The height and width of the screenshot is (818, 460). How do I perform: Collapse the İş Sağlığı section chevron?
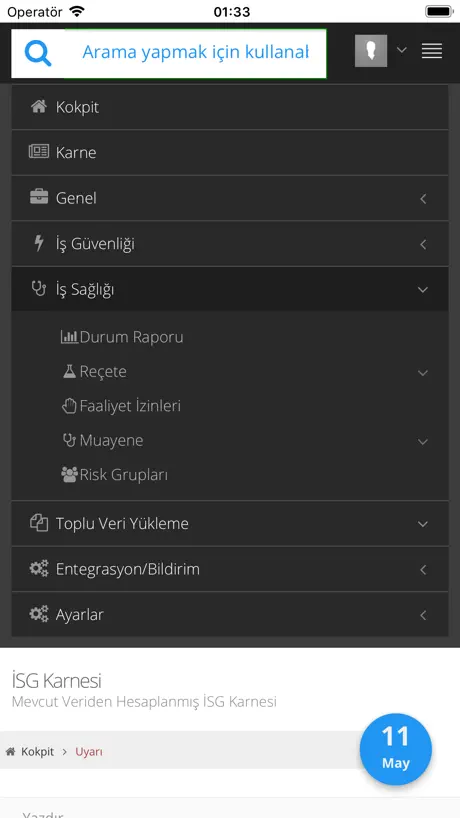tap(423, 290)
